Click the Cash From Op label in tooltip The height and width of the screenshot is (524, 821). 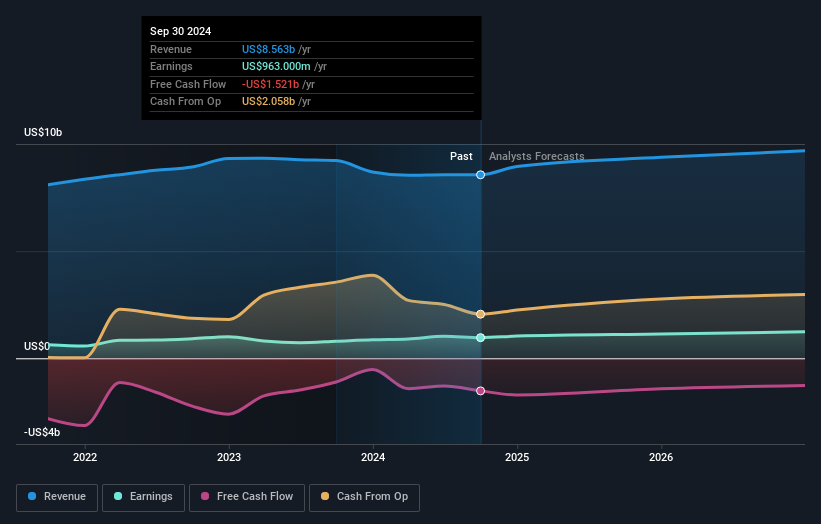tap(185, 102)
